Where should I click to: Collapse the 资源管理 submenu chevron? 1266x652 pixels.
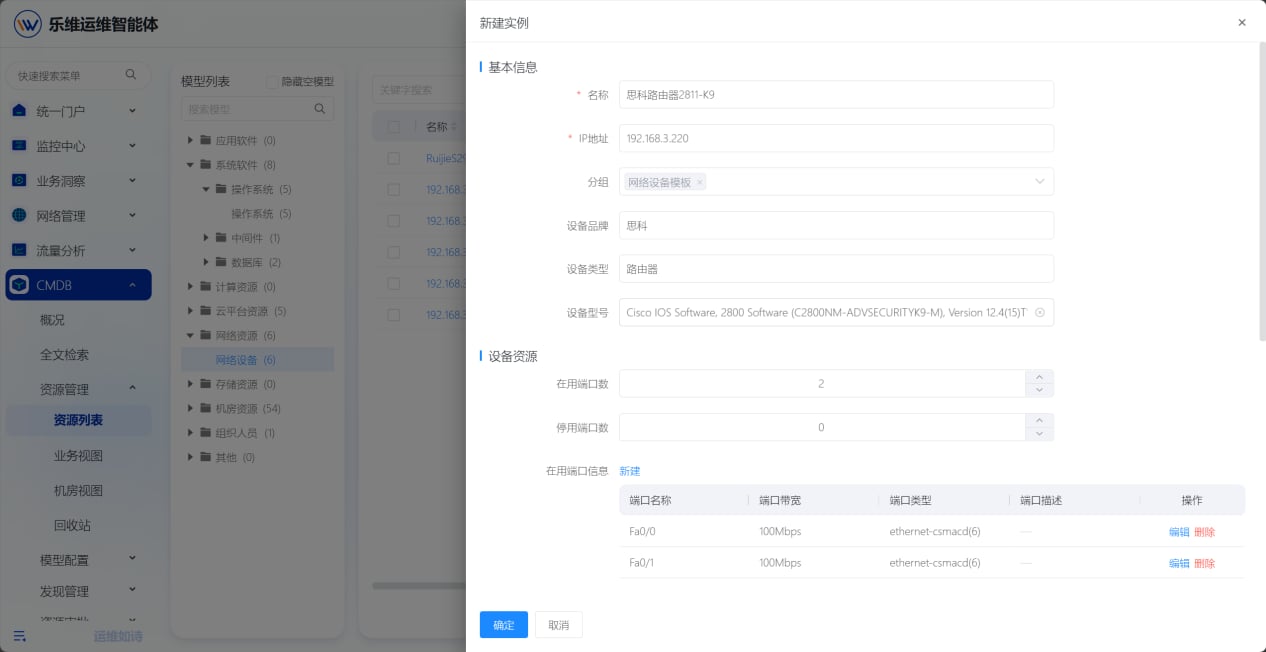pyautogui.click(x=132, y=389)
